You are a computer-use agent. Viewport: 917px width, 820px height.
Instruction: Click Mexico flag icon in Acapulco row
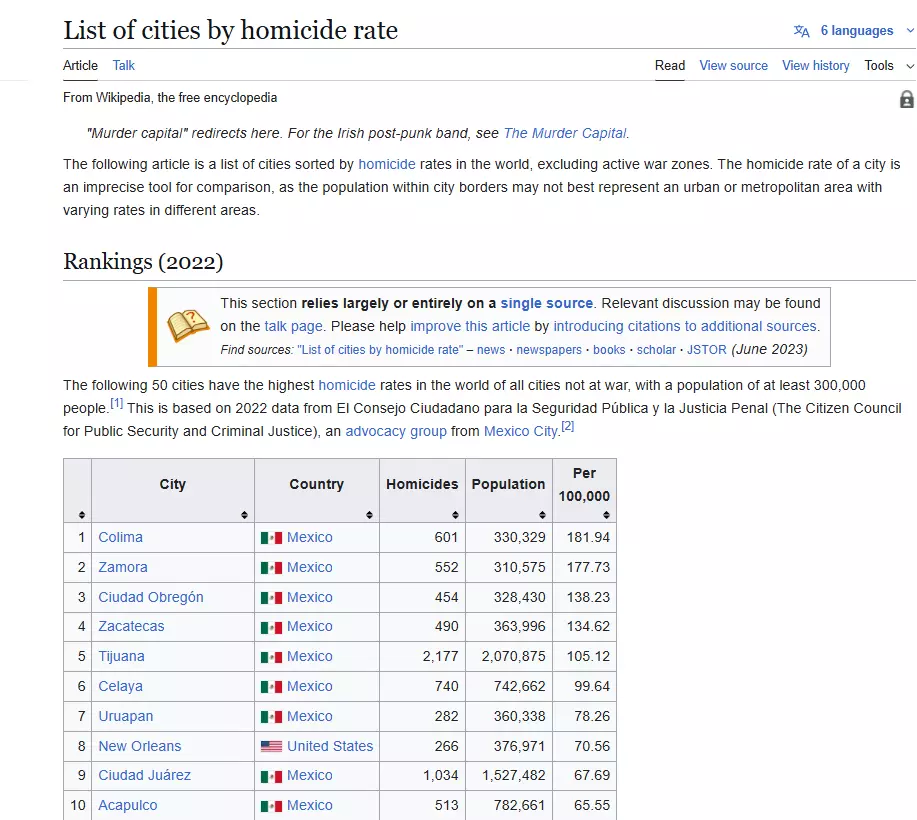(x=271, y=806)
